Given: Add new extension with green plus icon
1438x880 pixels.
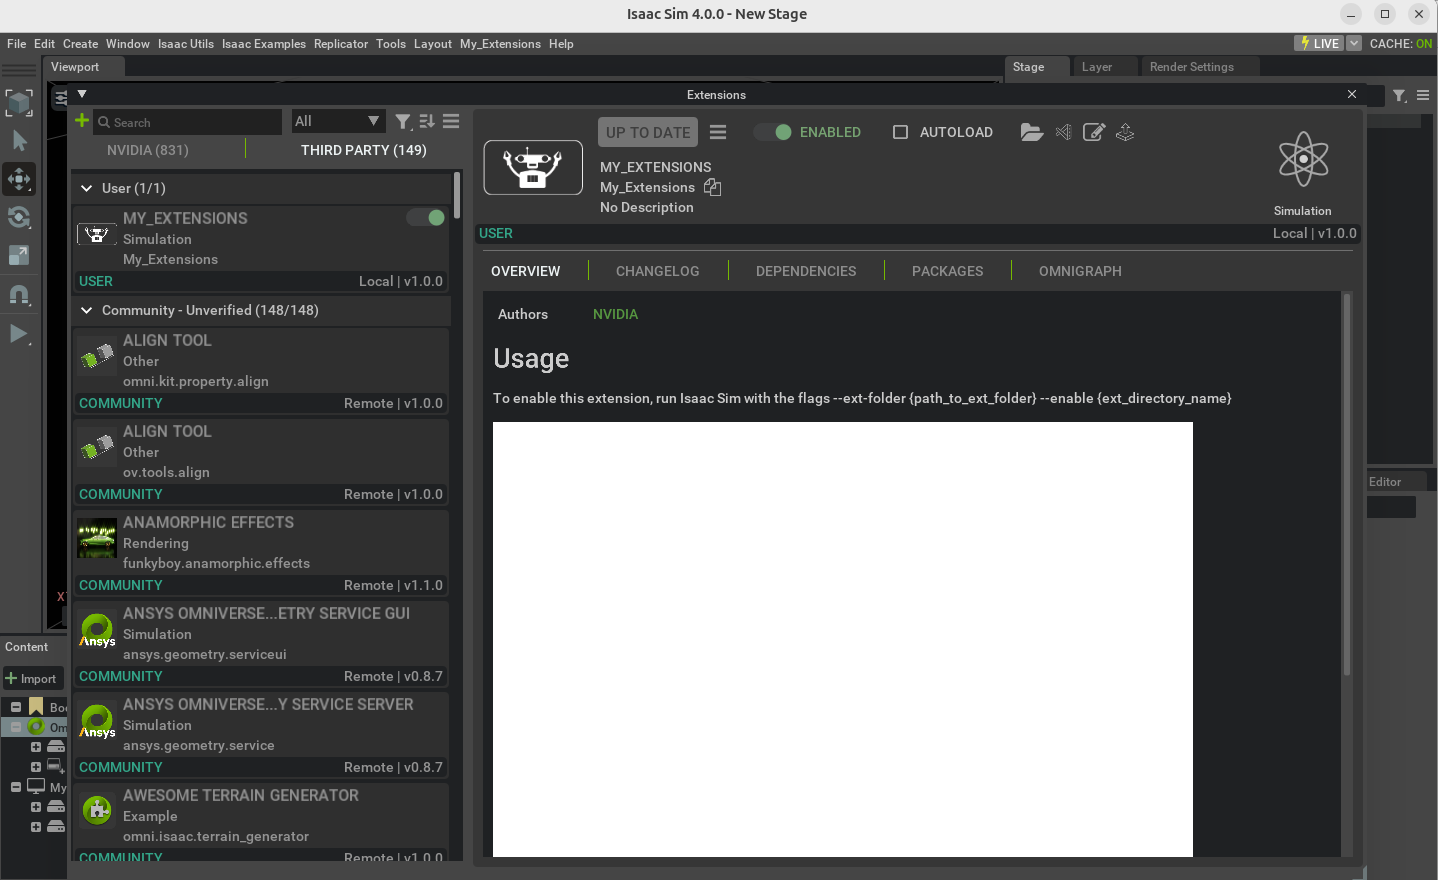Looking at the screenshot, I should coord(82,121).
